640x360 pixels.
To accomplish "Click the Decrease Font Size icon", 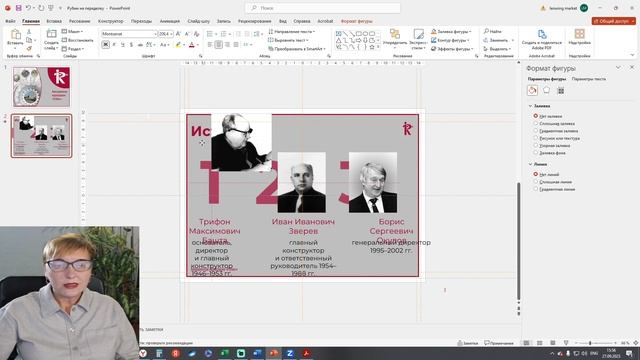I will 187,34.
